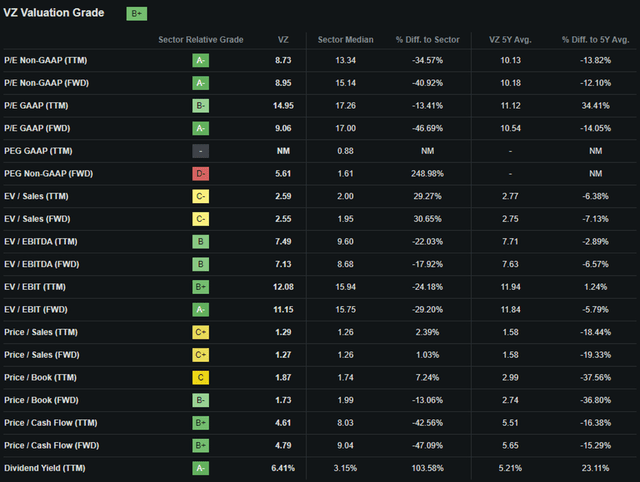Image resolution: width=640 pixels, height=482 pixels.
Task: Click the C+ grade badge for Price / Sales (FWD)
Action: pos(200,355)
